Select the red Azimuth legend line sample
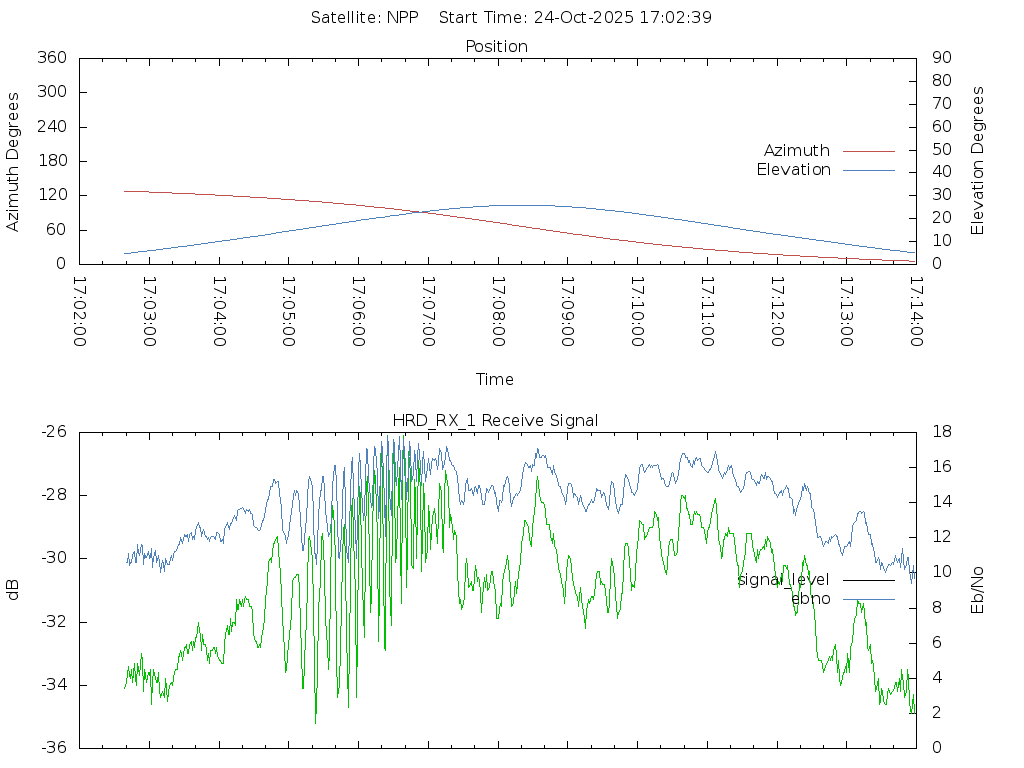This screenshot has width=1024, height=768. tap(868, 151)
